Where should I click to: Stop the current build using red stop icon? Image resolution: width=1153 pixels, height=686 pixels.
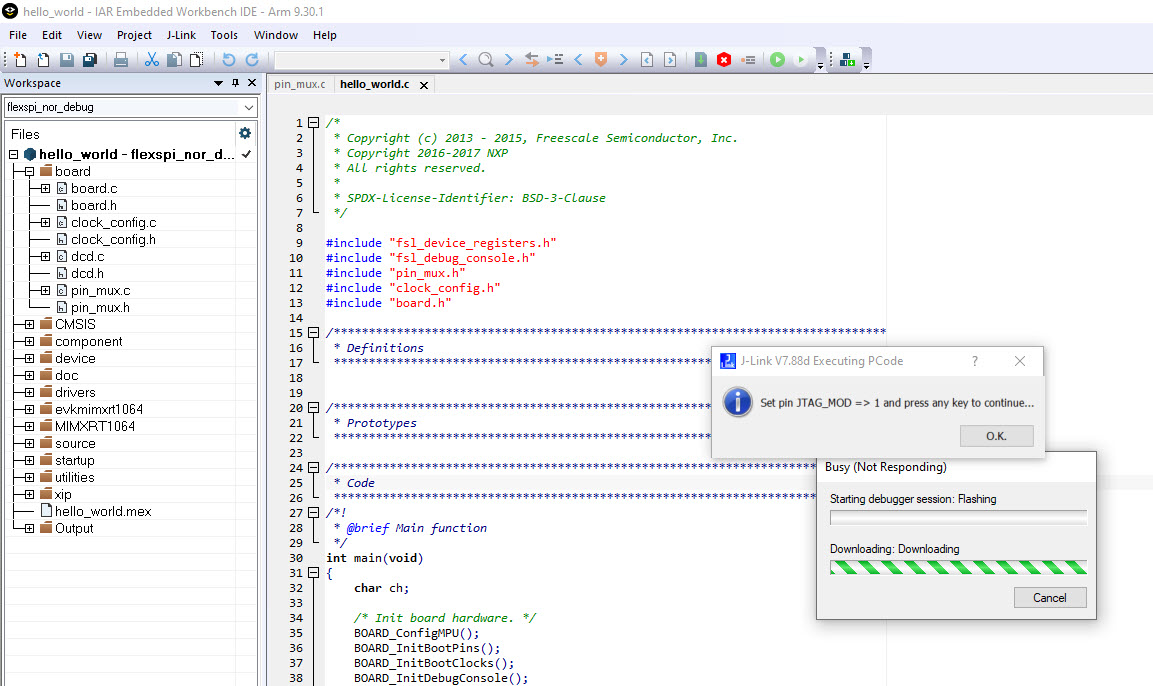[x=724, y=59]
